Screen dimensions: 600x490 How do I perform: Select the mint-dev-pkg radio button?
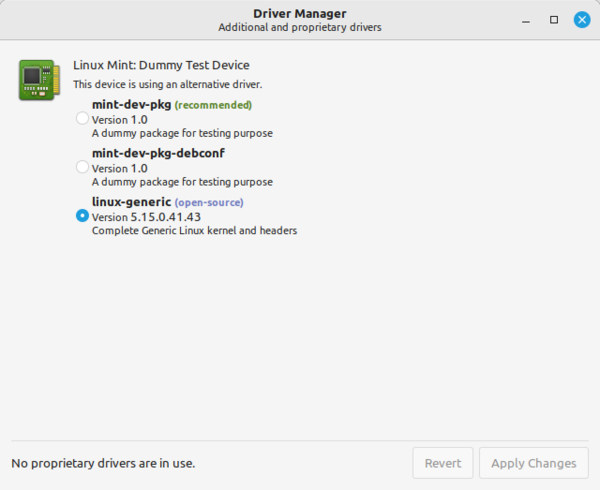coord(82,118)
